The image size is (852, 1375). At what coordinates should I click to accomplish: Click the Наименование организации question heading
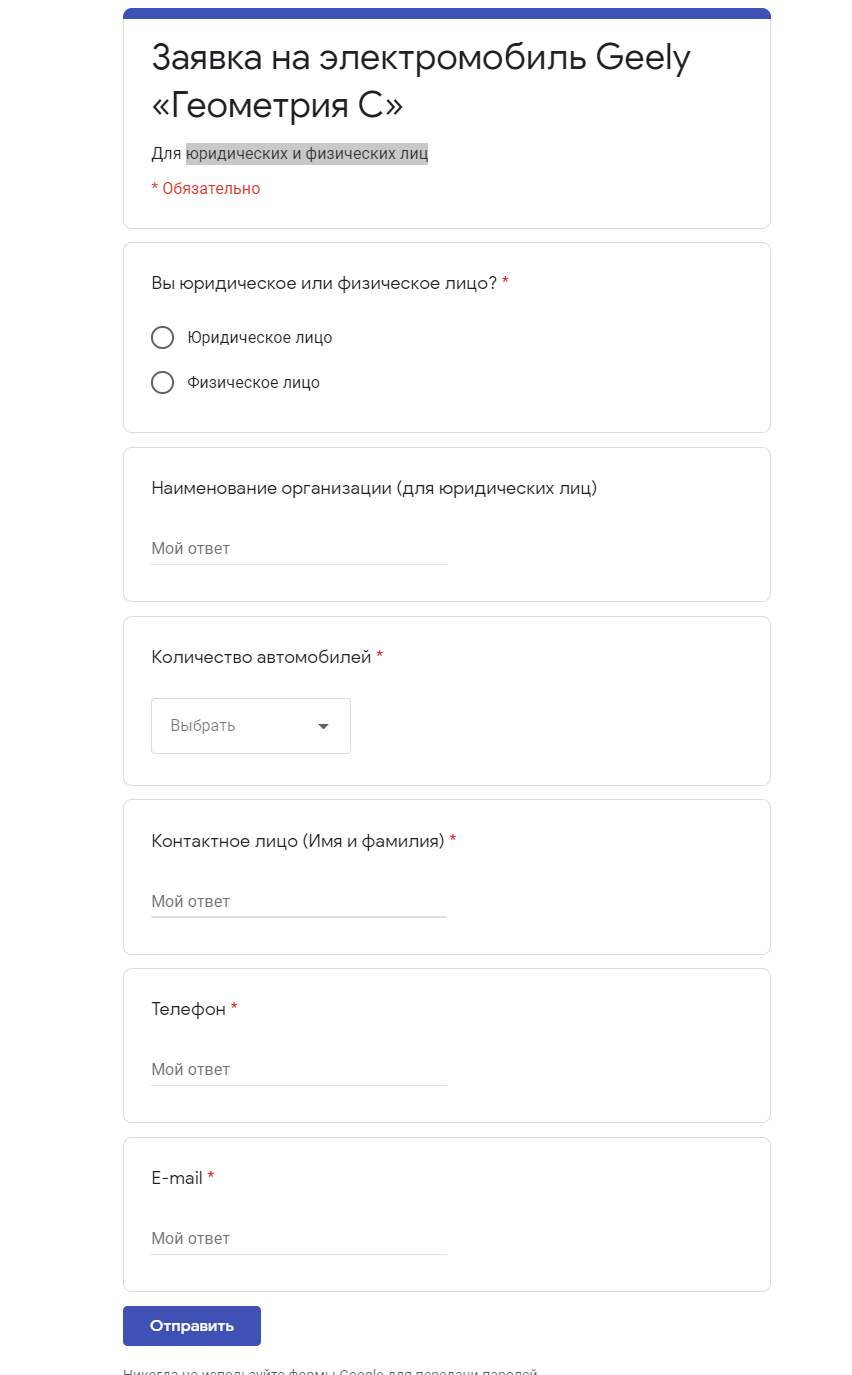374,488
